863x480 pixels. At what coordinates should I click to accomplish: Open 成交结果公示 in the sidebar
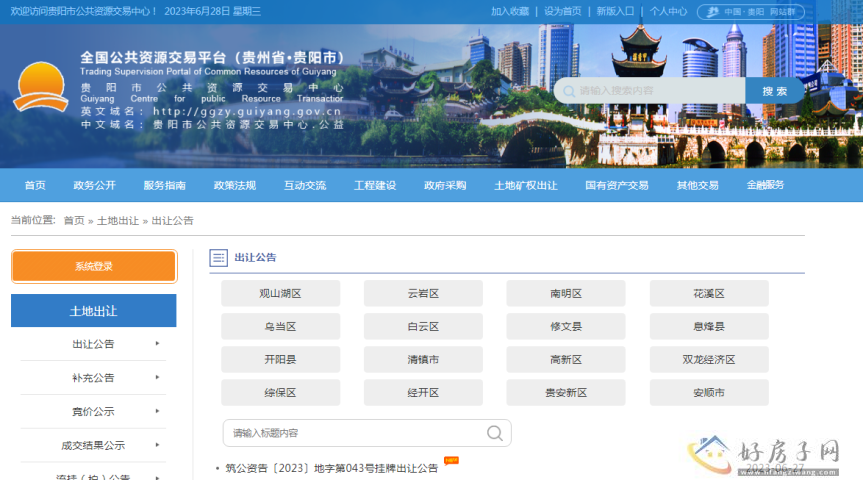[x=93, y=445]
